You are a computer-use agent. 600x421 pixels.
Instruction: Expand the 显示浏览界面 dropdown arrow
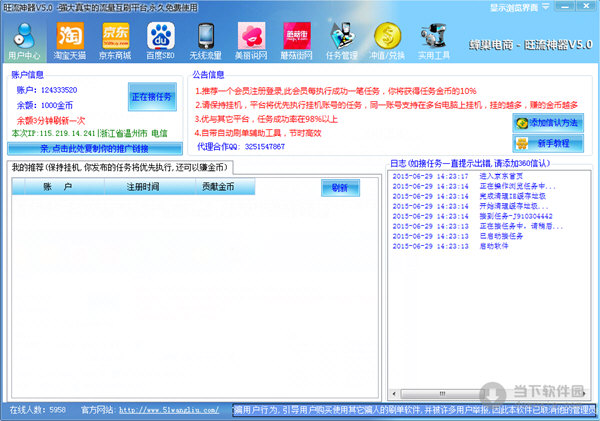click(545, 7)
